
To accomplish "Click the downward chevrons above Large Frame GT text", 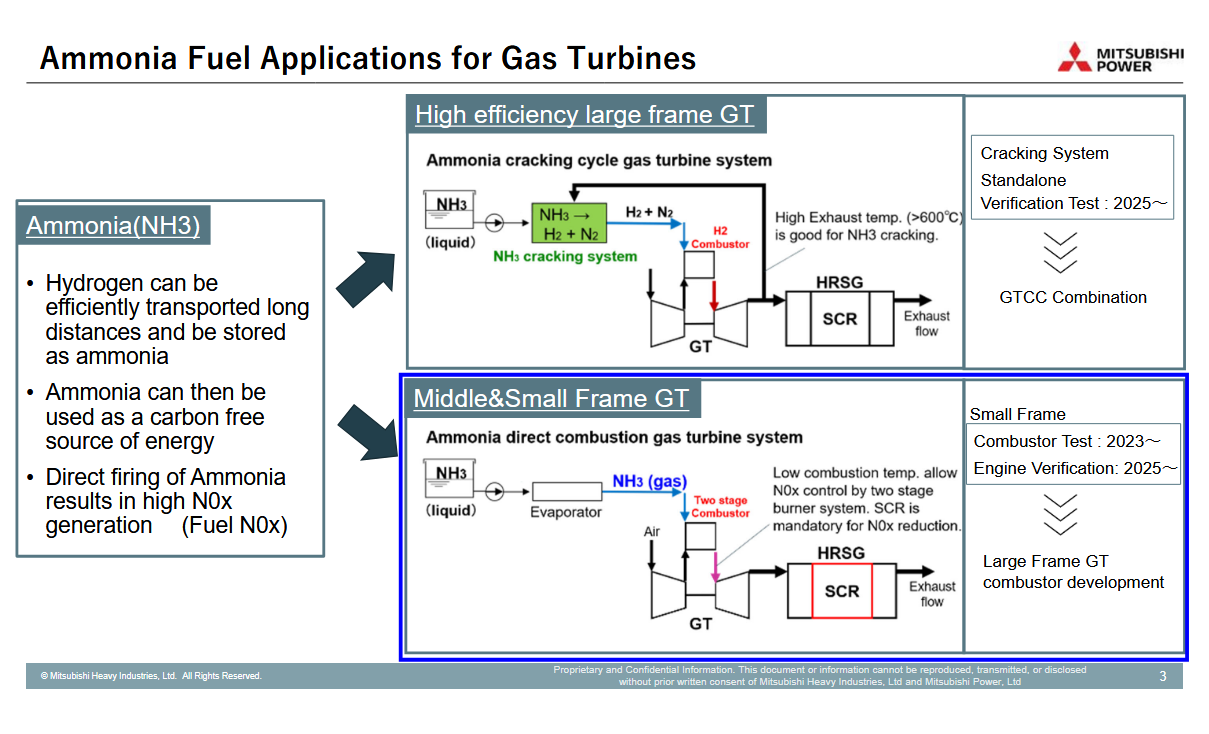I will click(1059, 516).
